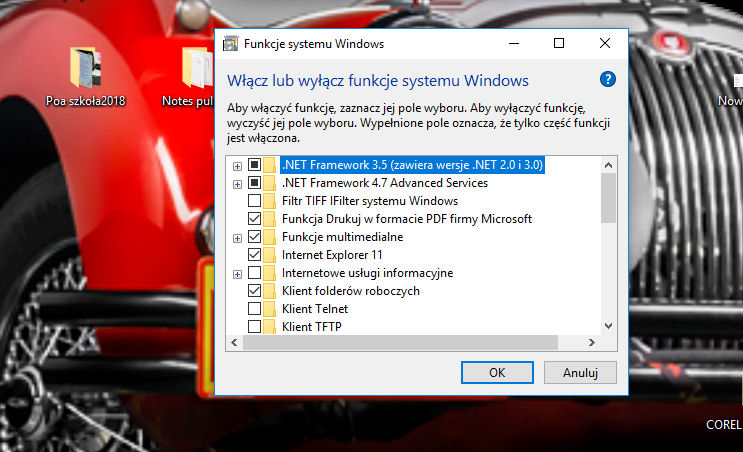Screen dimensions: 743x452
Task: Expand the .NET Framework 3.5 tree node
Action: [237, 165]
